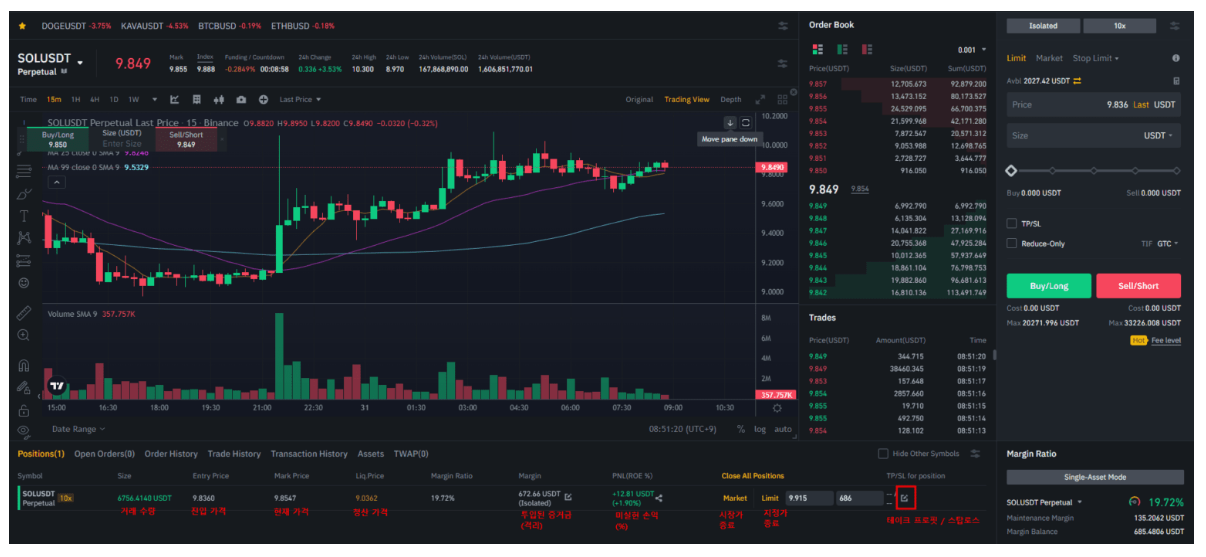Enable the TP/SL checkbox

pyautogui.click(x=1012, y=224)
